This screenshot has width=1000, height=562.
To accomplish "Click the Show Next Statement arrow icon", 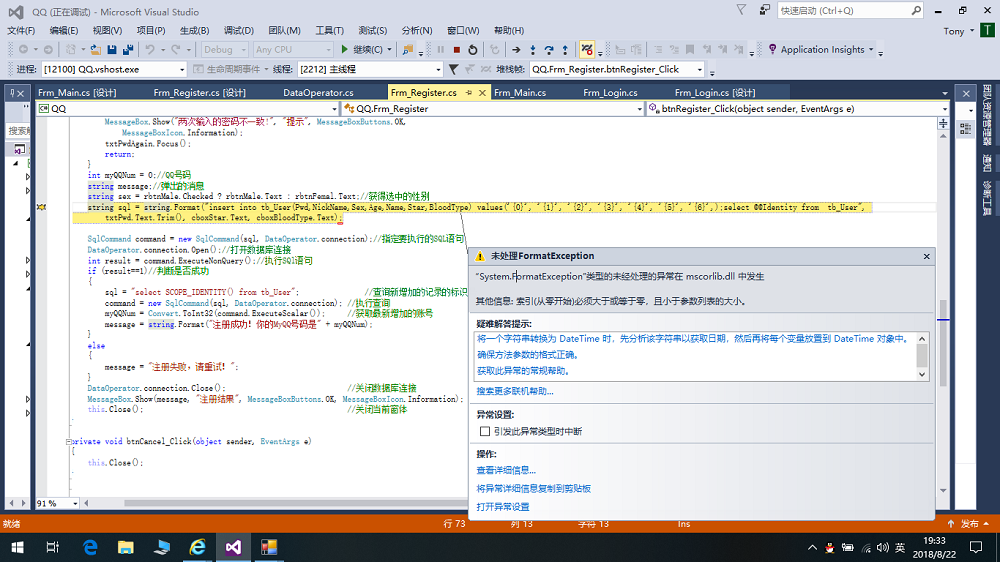I will [516, 50].
